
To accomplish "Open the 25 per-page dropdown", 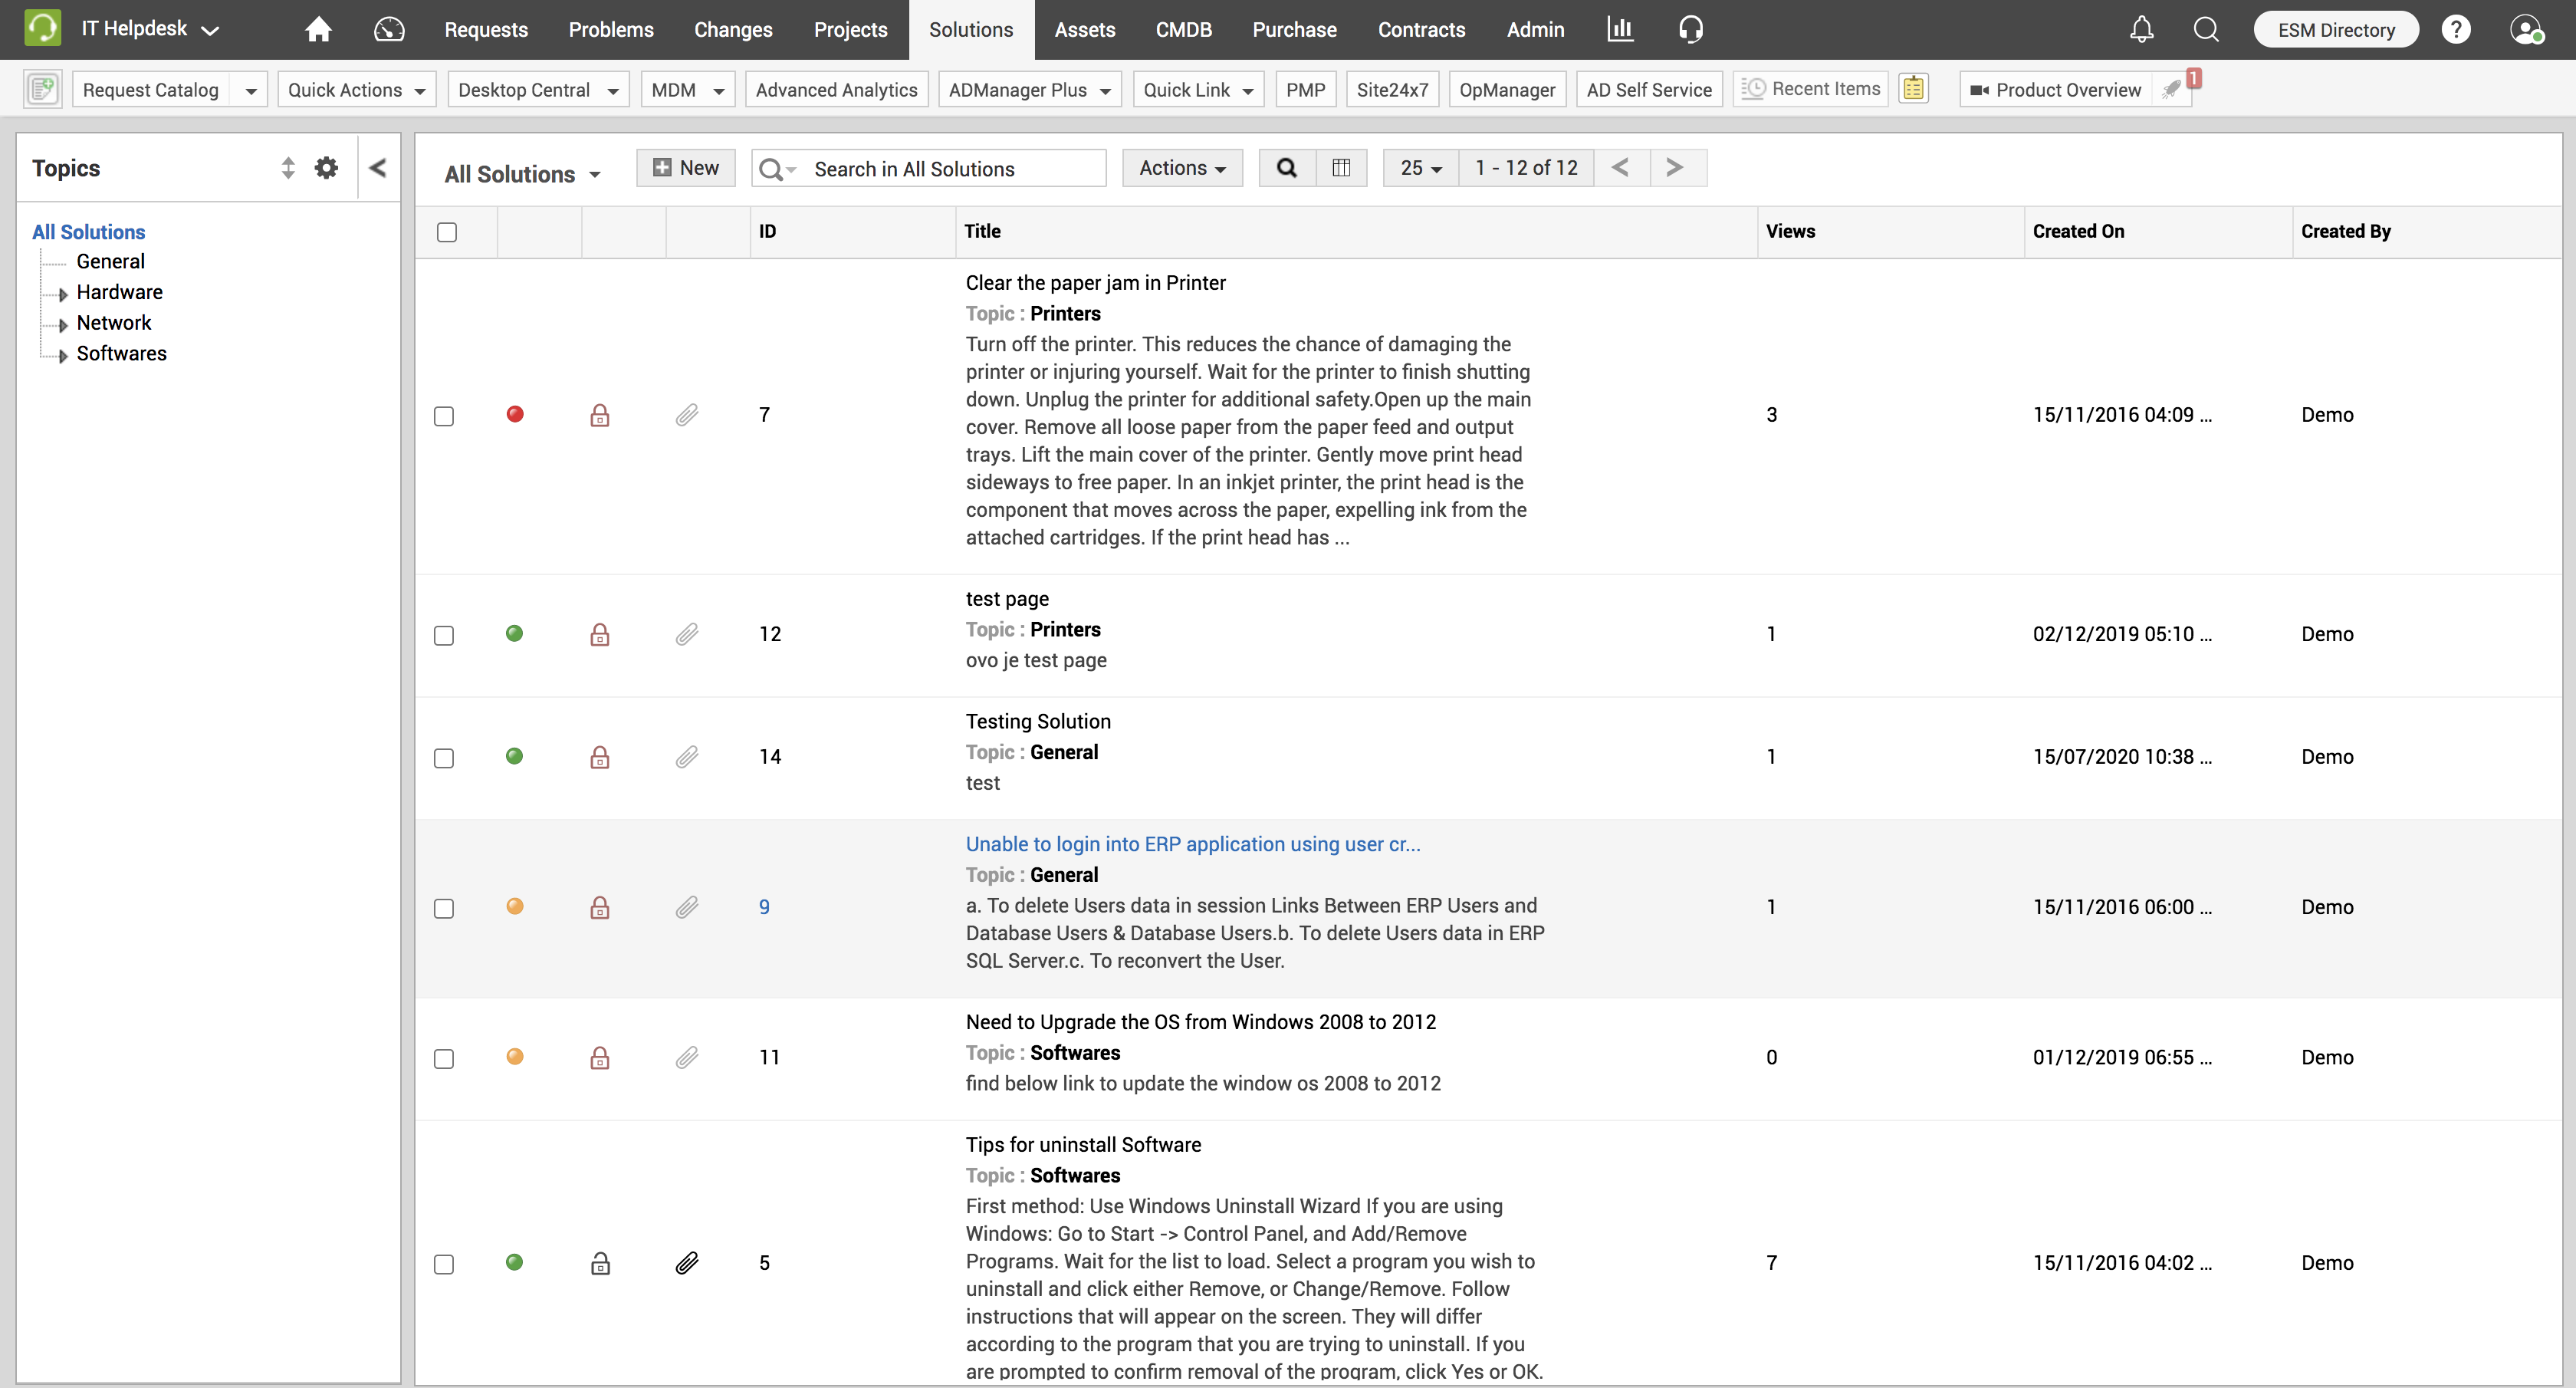I will 1420,168.
